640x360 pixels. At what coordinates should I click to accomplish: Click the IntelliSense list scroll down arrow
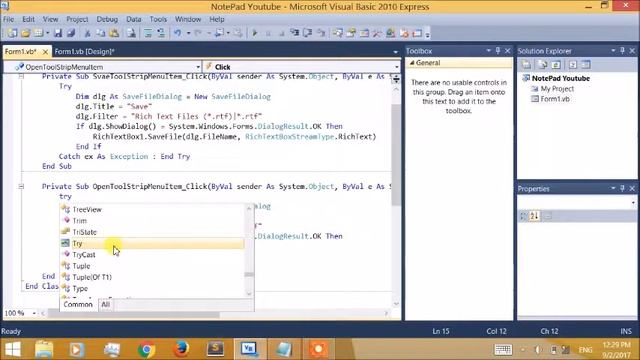tap(249, 293)
